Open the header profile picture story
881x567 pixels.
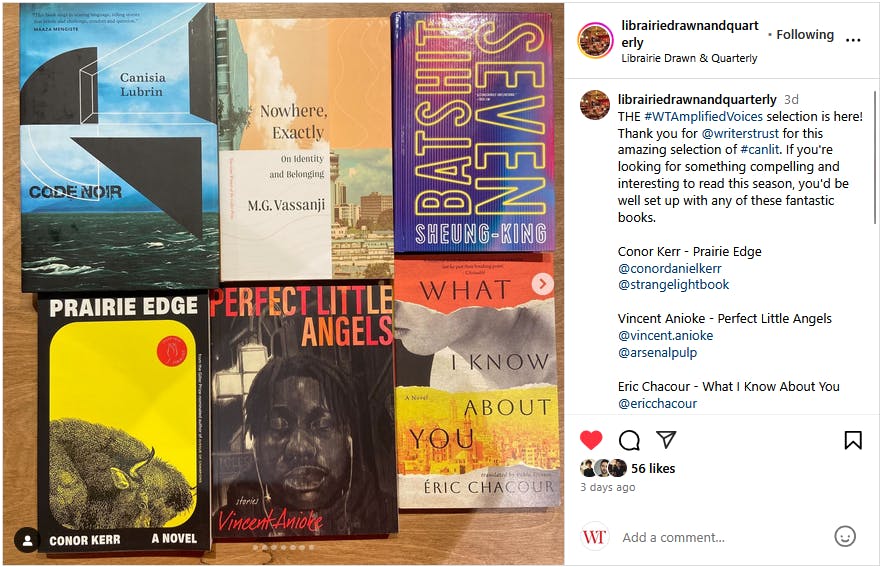[x=596, y=40]
